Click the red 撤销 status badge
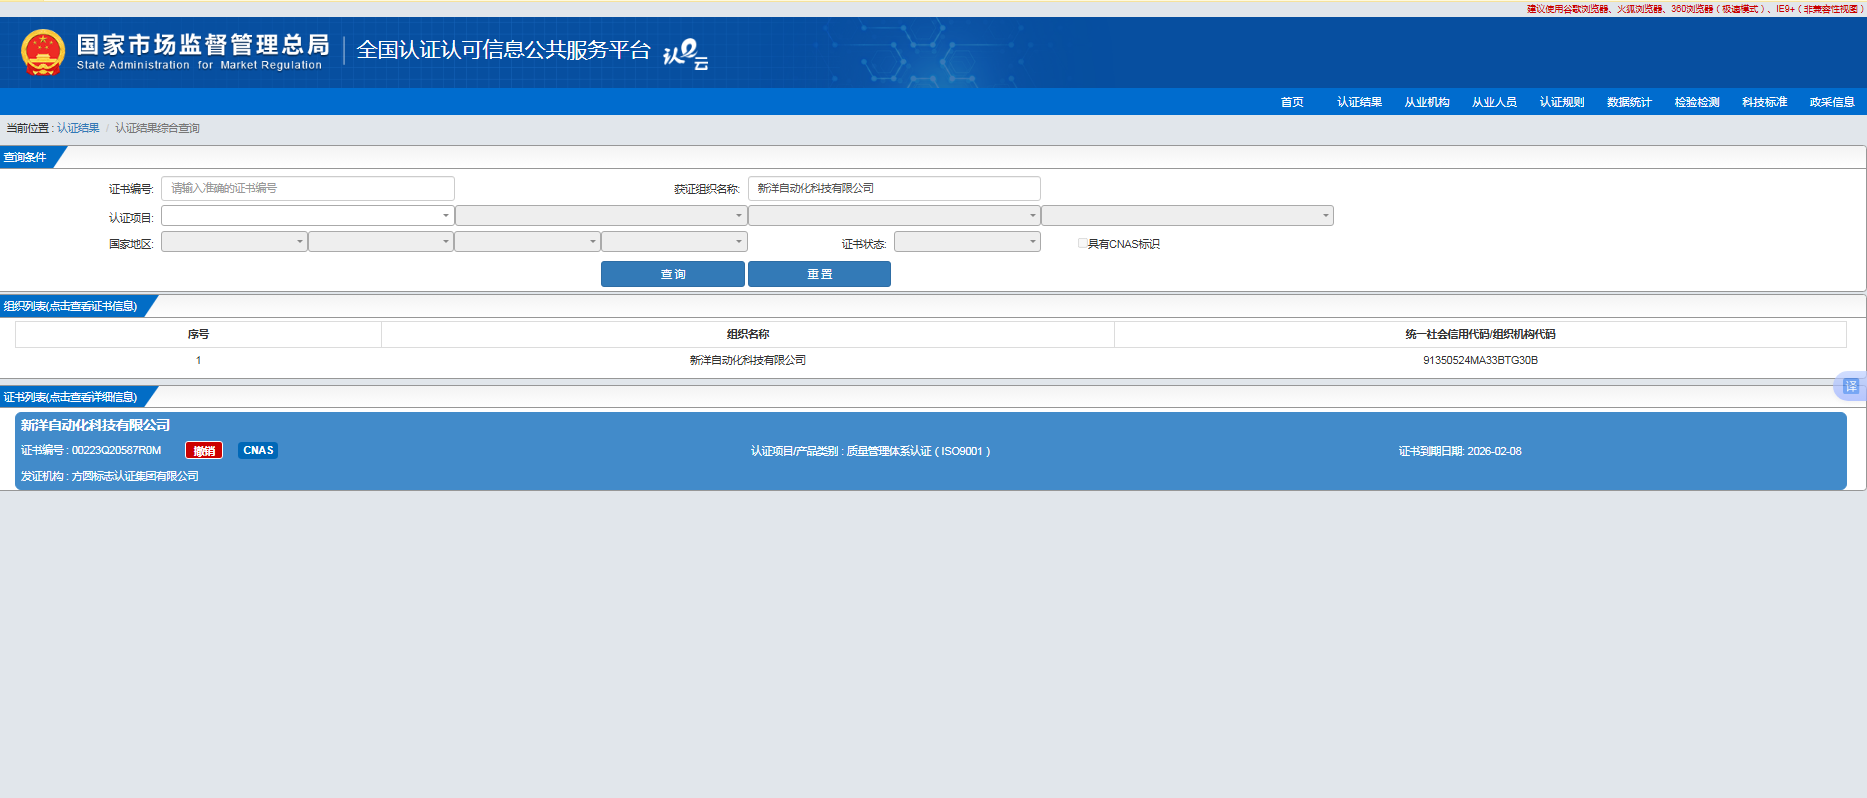 tap(204, 451)
